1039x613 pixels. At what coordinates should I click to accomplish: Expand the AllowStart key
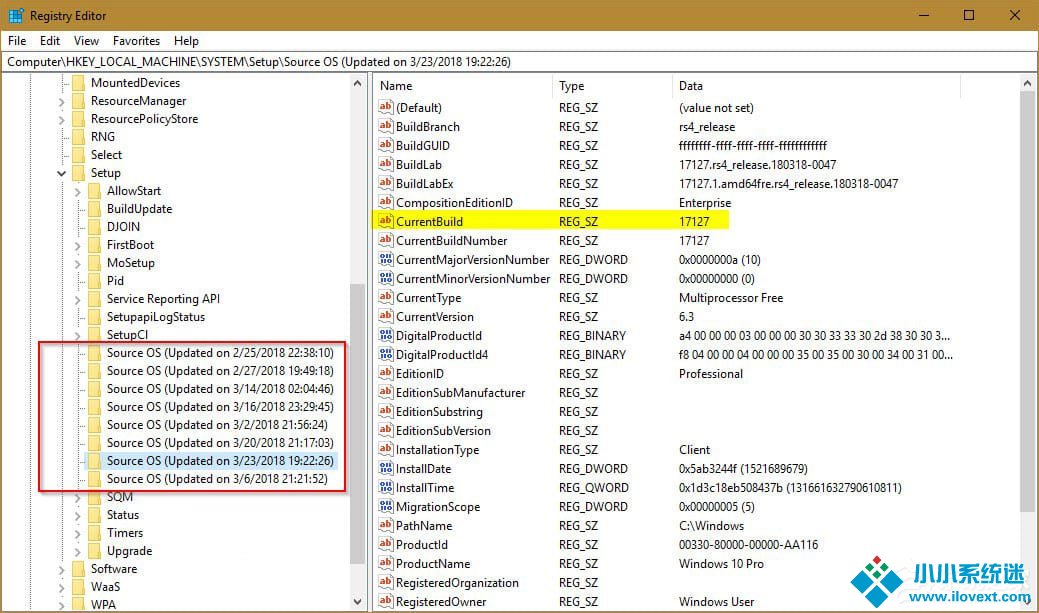click(x=78, y=192)
